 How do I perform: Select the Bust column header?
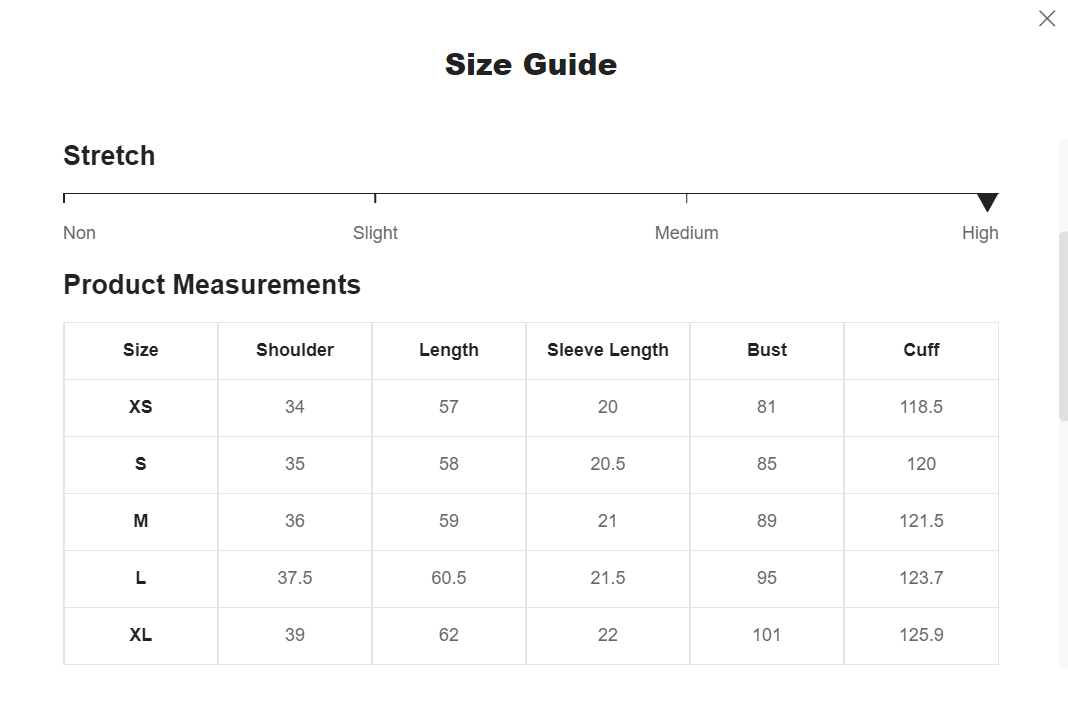[x=767, y=350]
